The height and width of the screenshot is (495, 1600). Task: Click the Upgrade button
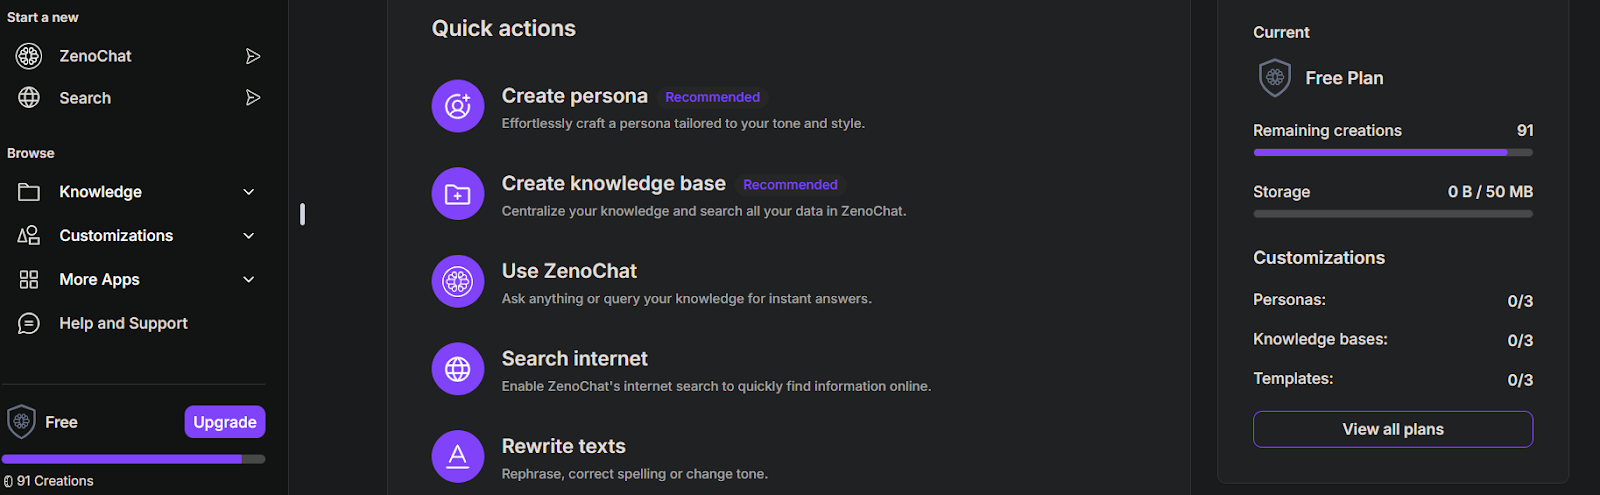pos(225,422)
